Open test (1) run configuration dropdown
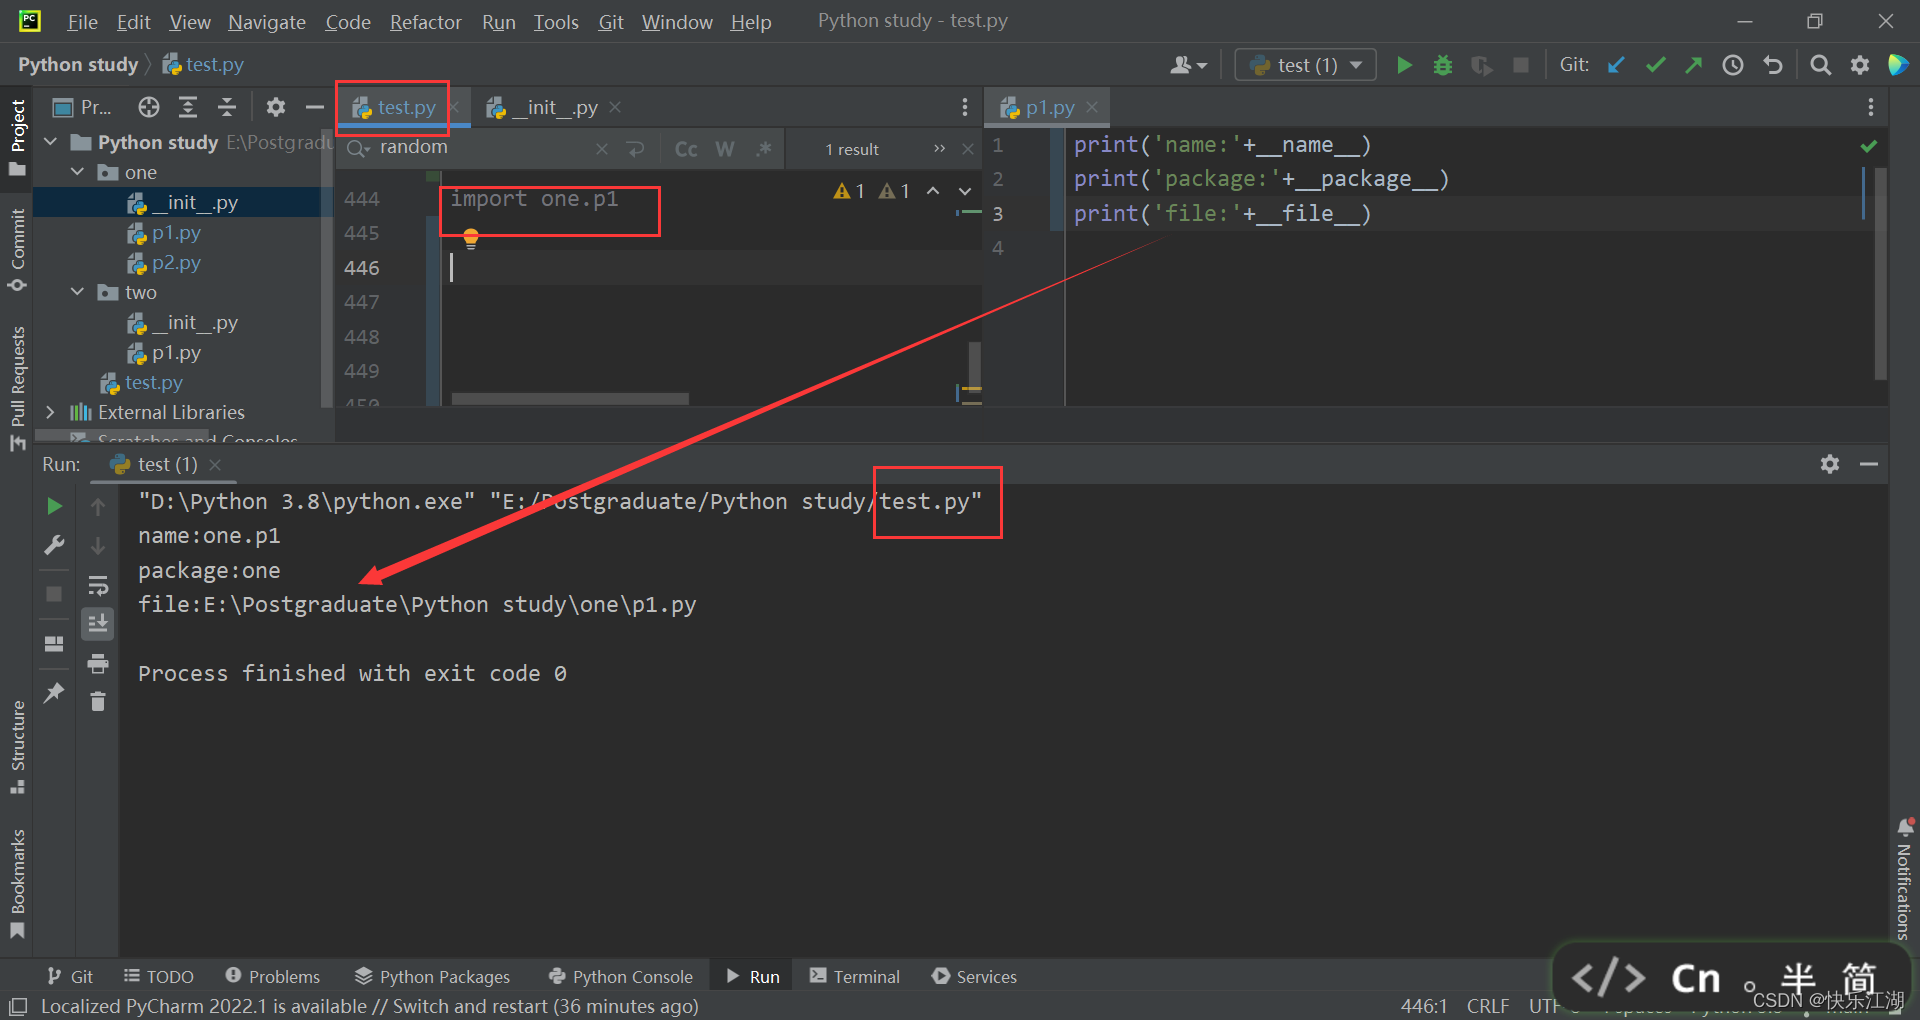 [x=1306, y=65]
